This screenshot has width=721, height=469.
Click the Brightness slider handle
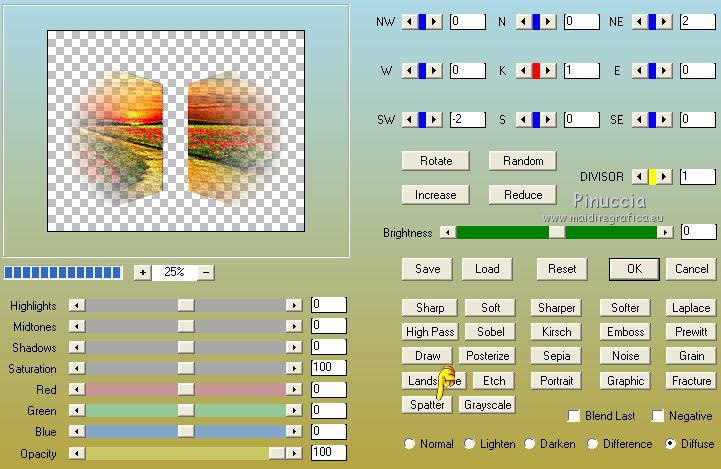(x=557, y=232)
